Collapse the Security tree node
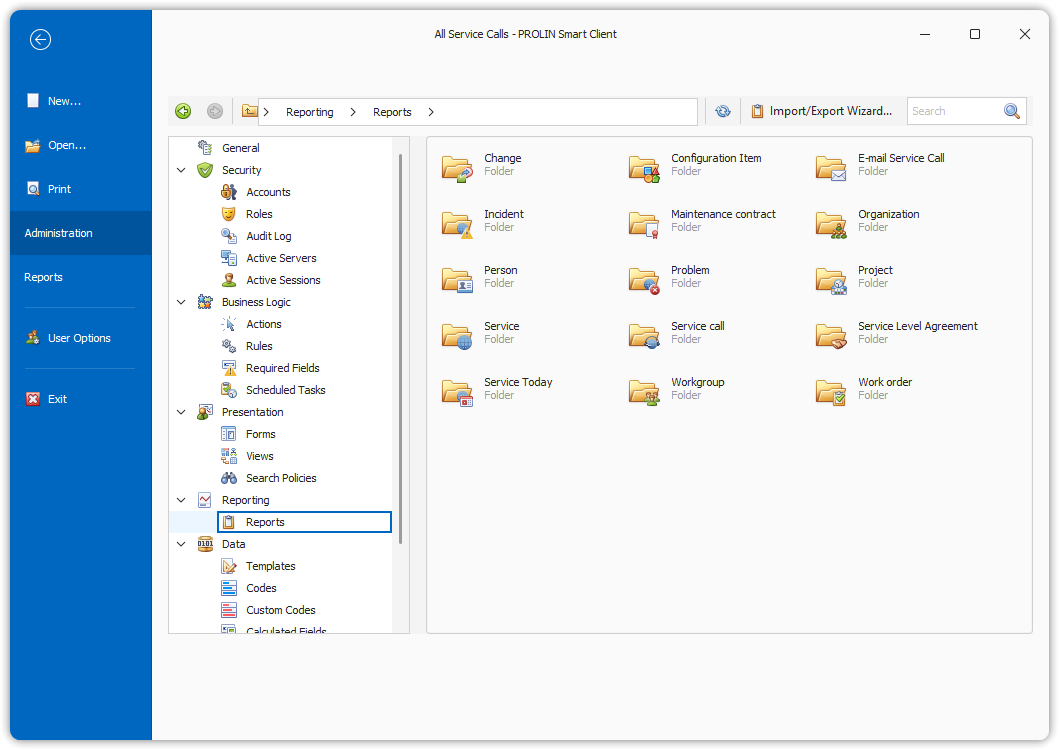Screen dimensions: 1059x750 tap(181, 171)
